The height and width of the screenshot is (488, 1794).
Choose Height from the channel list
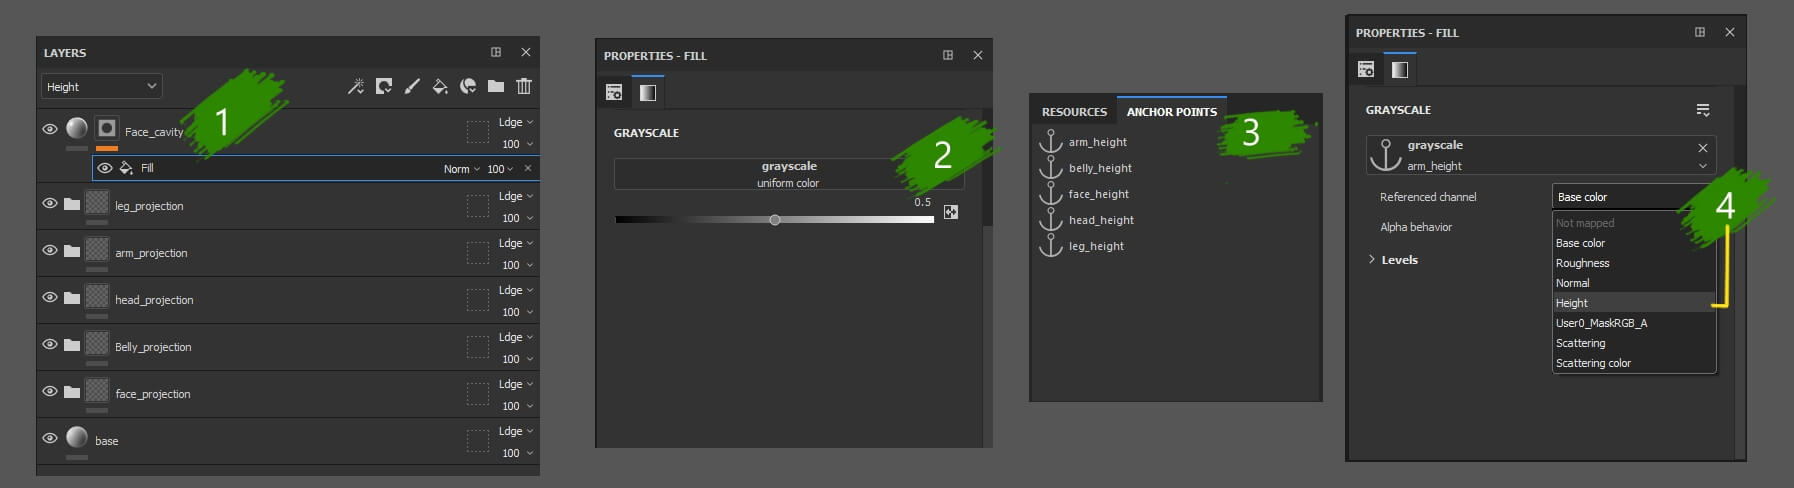[x=1572, y=303]
